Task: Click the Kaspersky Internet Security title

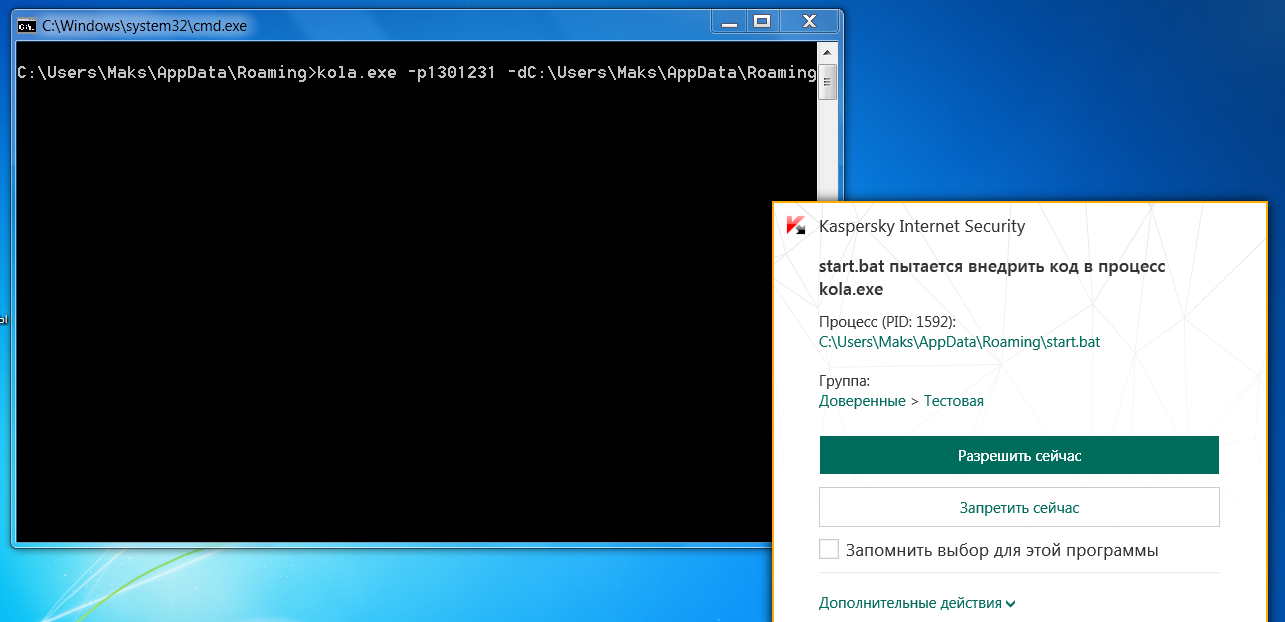Action: [x=922, y=226]
